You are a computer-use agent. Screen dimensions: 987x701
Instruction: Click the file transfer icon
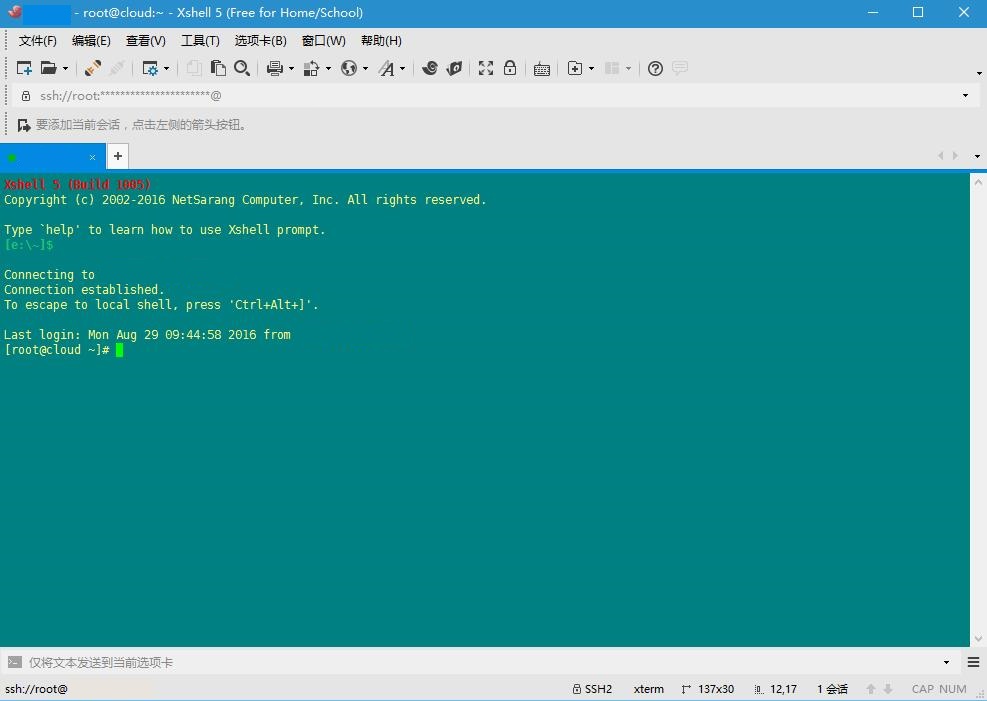coord(312,68)
